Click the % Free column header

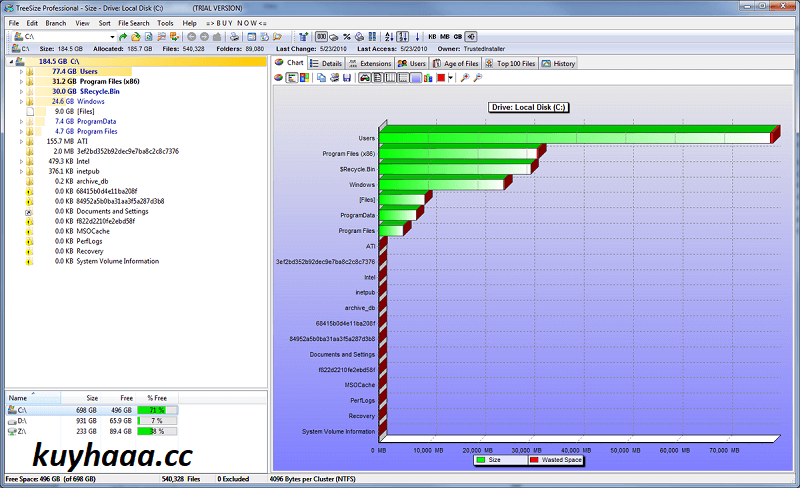tap(157, 398)
